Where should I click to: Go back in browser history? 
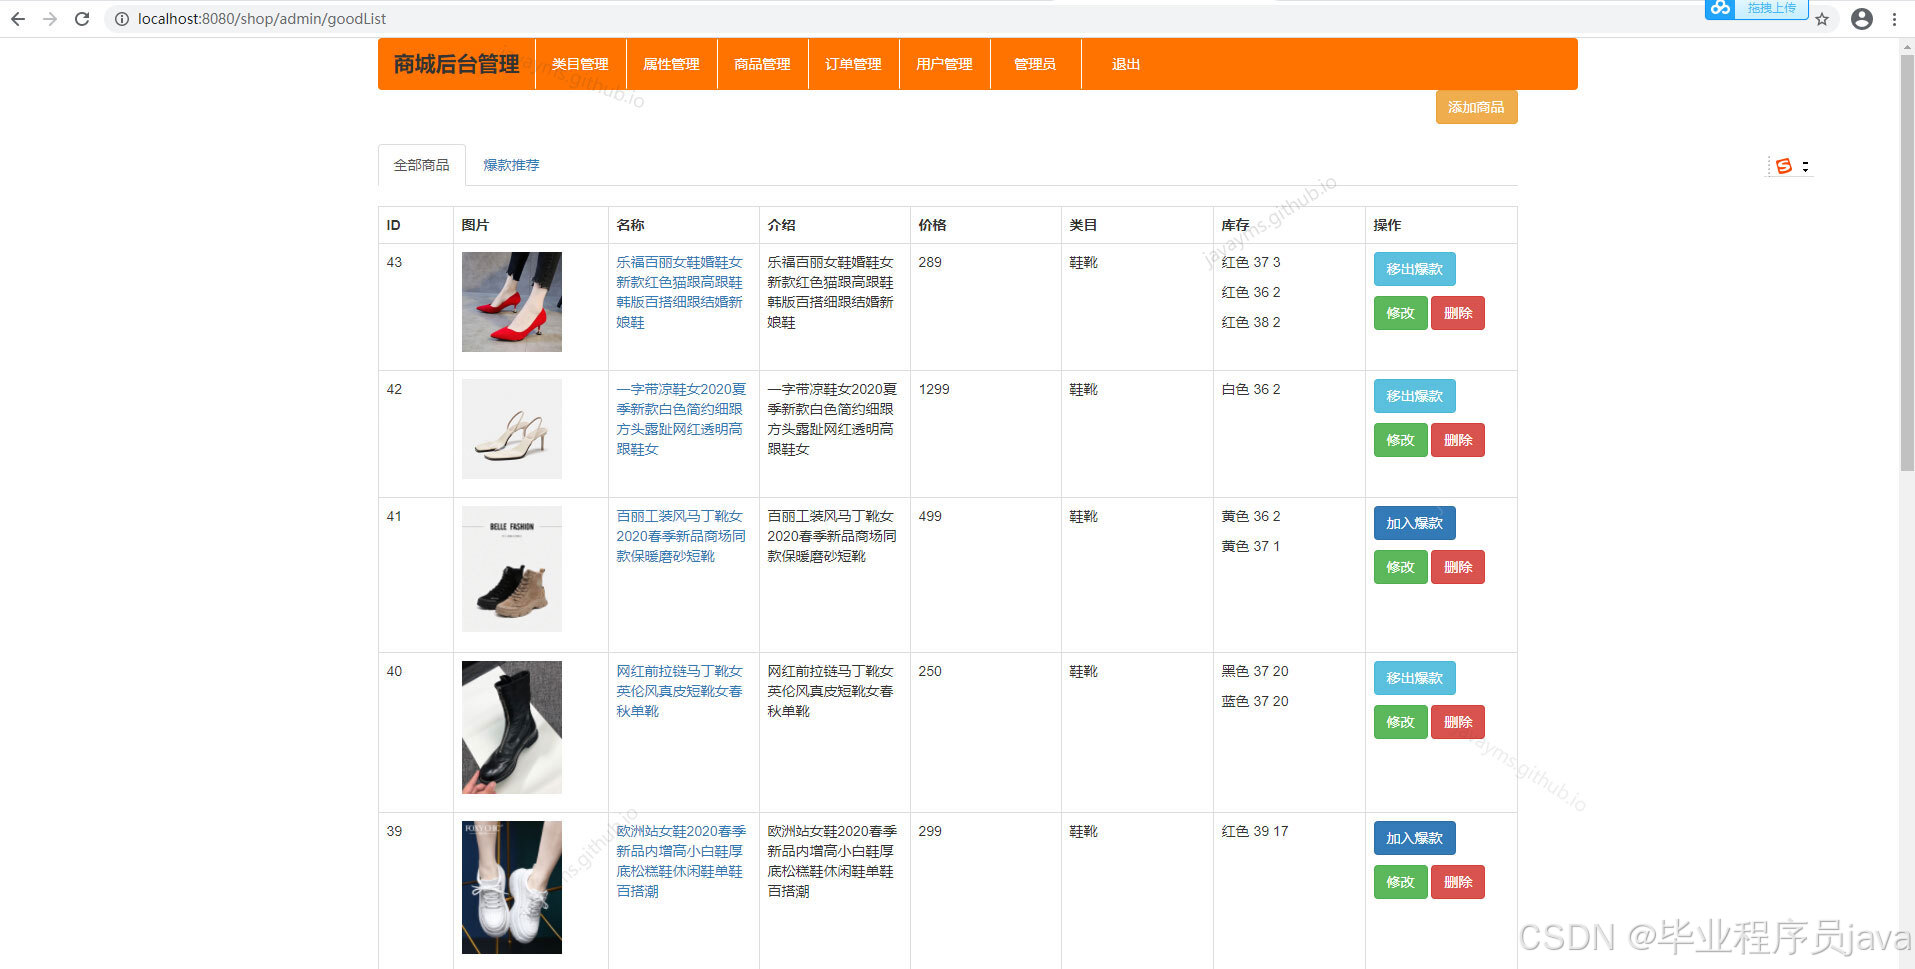click(x=18, y=19)
